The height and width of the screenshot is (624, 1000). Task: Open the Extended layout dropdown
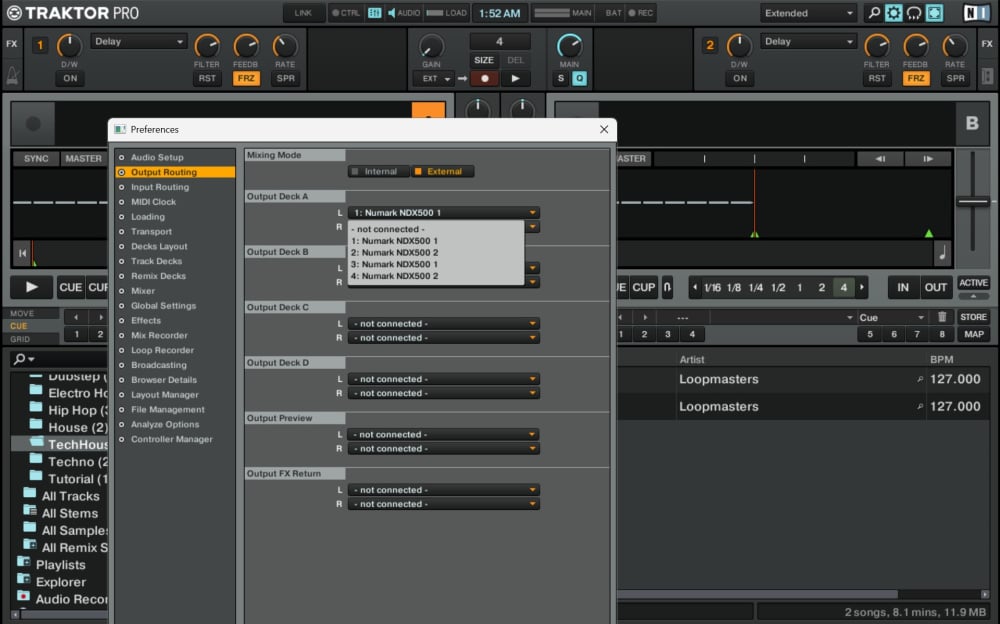(x=807, y=13)
